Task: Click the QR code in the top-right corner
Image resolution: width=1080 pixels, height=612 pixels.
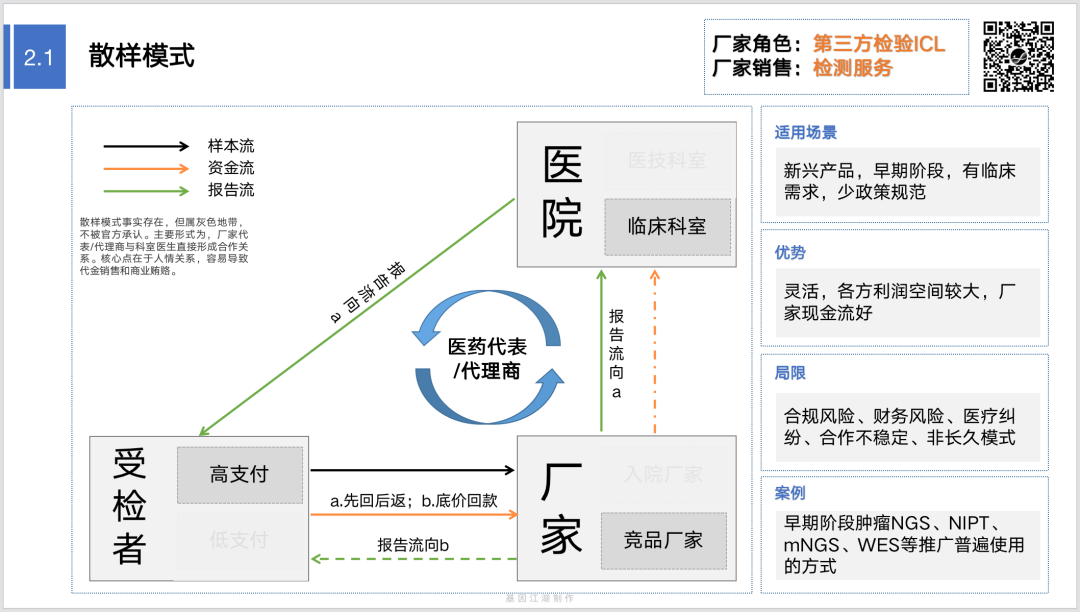Action: (x=1019, y=57)
